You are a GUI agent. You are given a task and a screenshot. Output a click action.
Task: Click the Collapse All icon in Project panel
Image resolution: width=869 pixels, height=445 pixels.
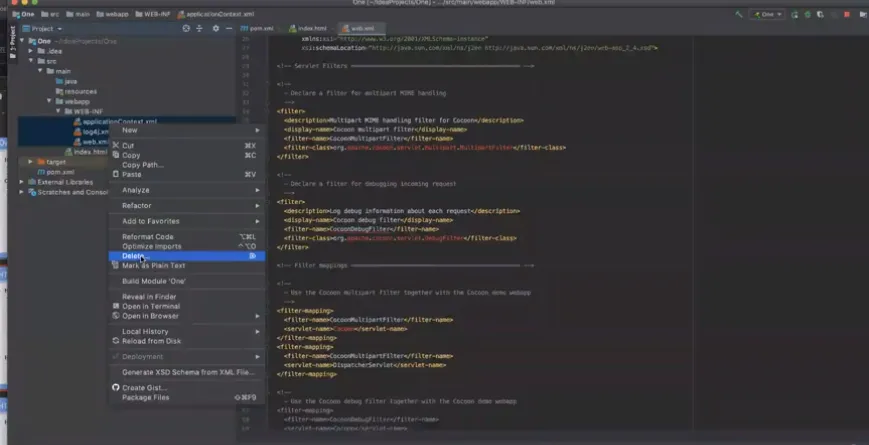point(200,28)
